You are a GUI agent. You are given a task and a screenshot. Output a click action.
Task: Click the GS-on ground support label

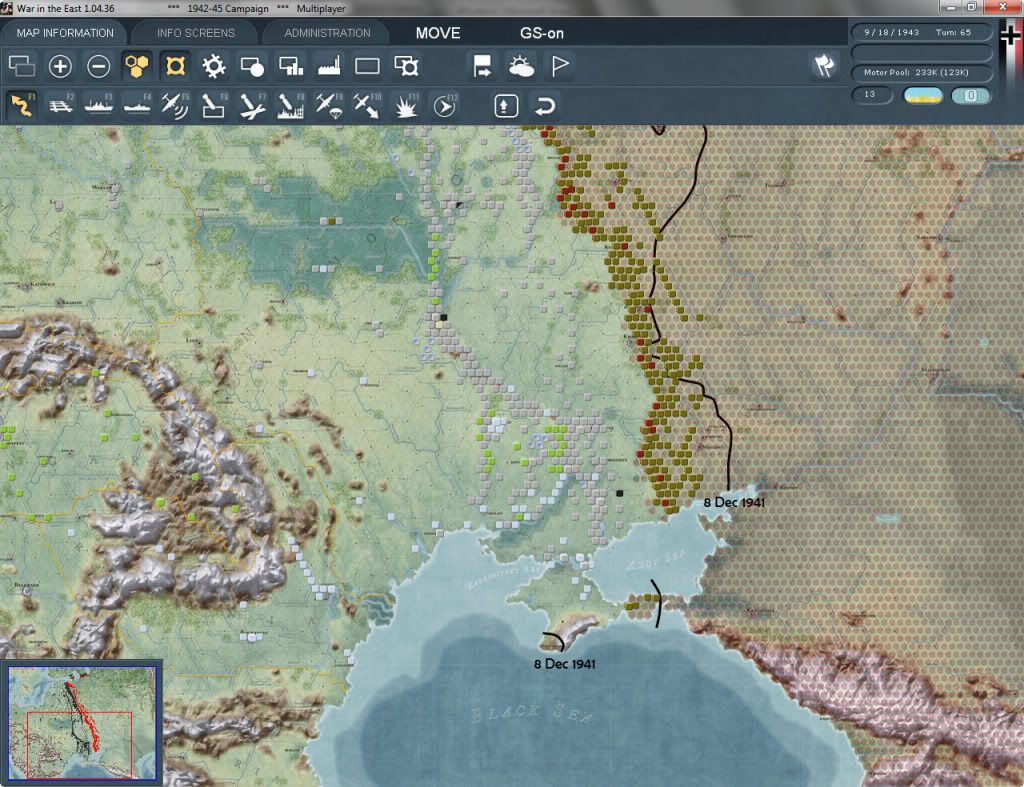(541, 33)
